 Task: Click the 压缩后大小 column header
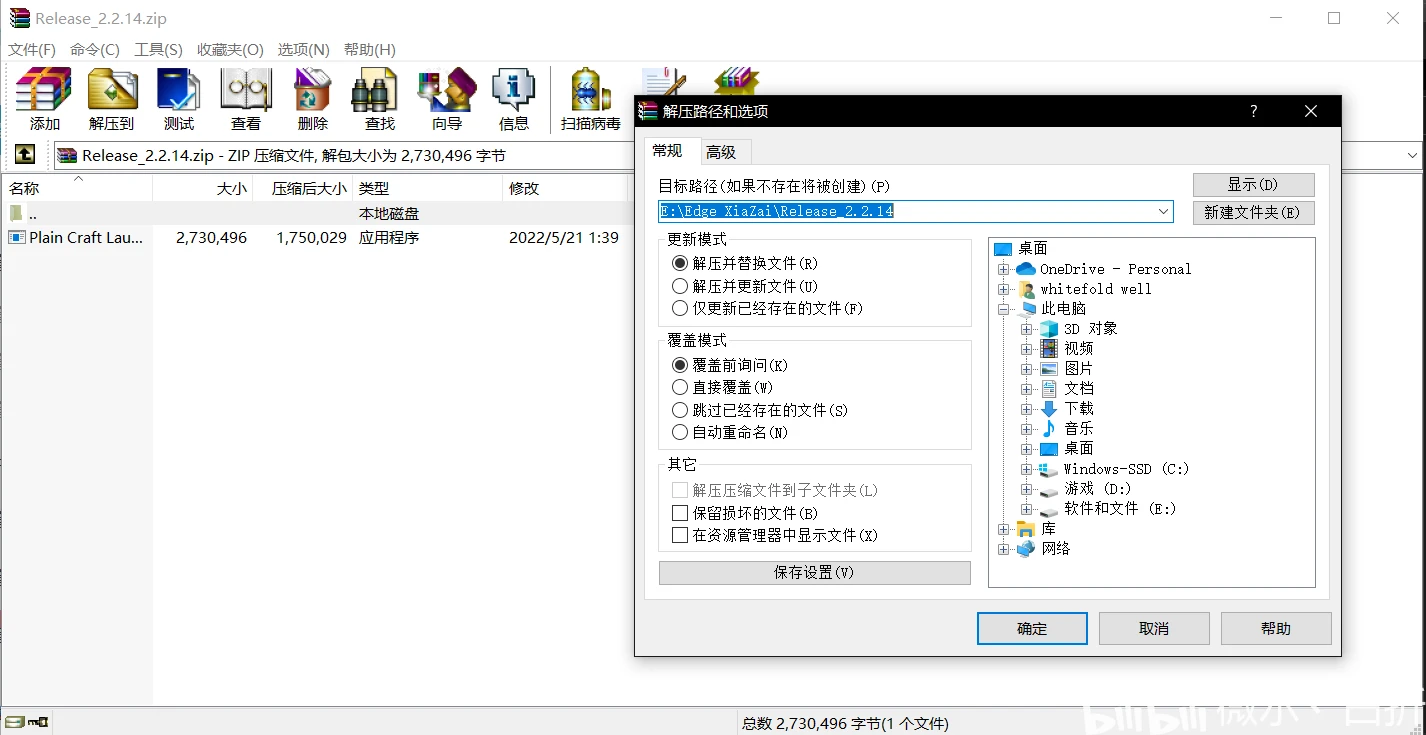[302, 188]
